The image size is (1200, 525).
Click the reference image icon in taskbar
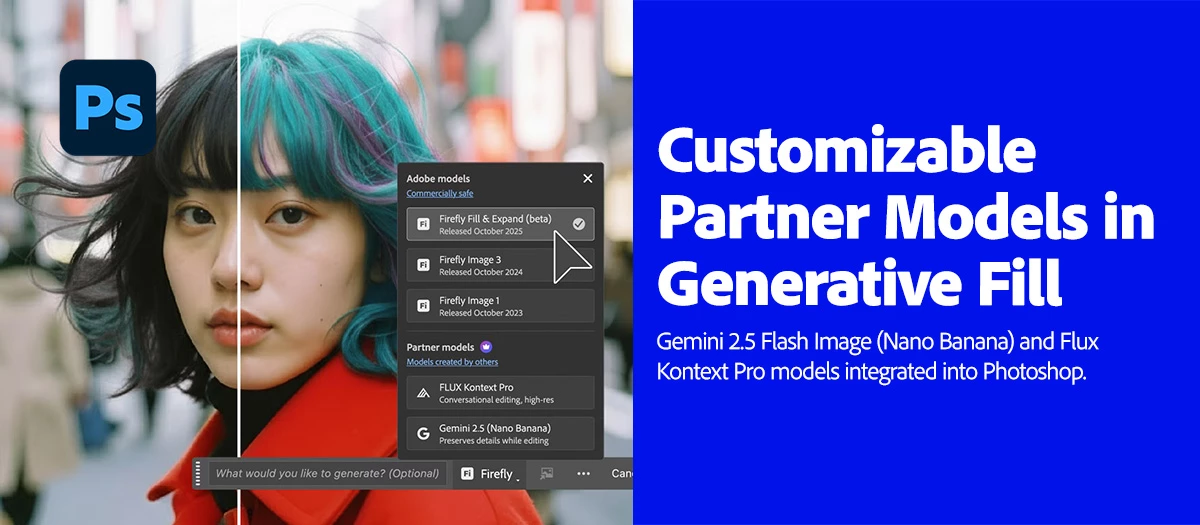pyautogui.click(x=547, y=474)
